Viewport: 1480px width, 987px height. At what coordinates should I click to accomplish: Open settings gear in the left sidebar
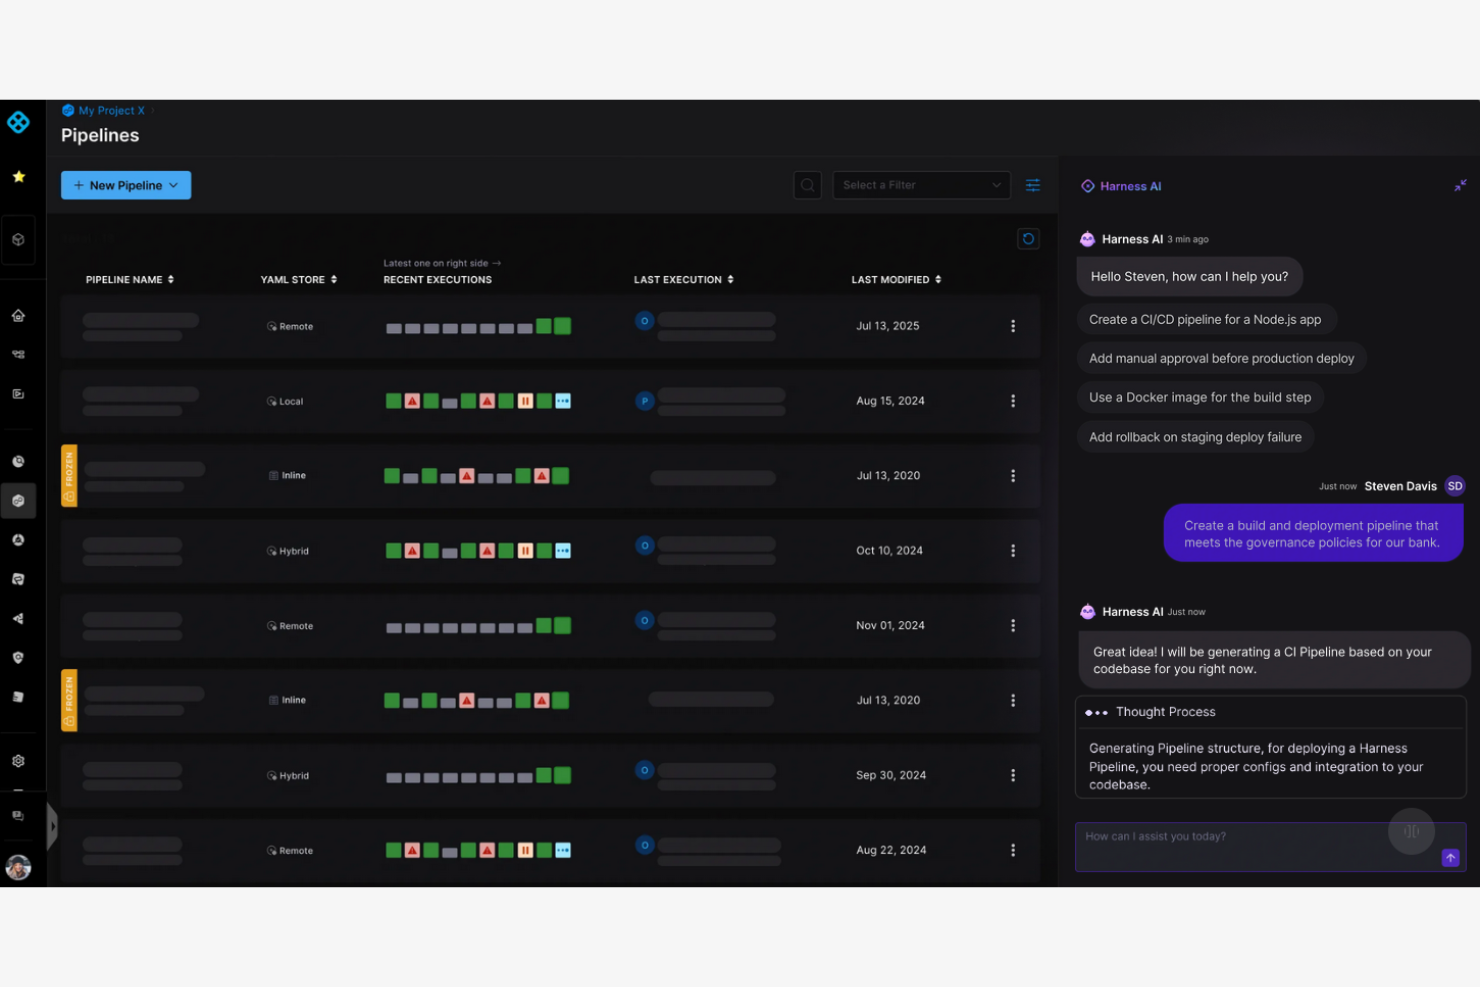(x=18, y=761)
